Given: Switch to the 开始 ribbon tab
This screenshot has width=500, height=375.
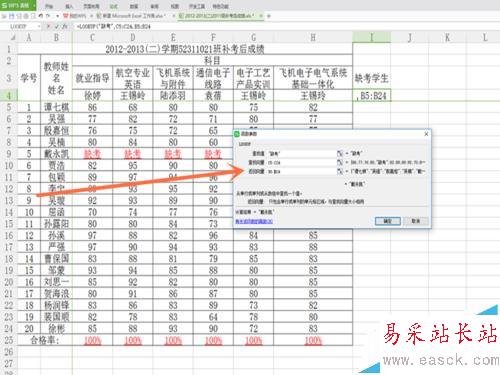Looking at the screenshot, I should tap(49, 6).
